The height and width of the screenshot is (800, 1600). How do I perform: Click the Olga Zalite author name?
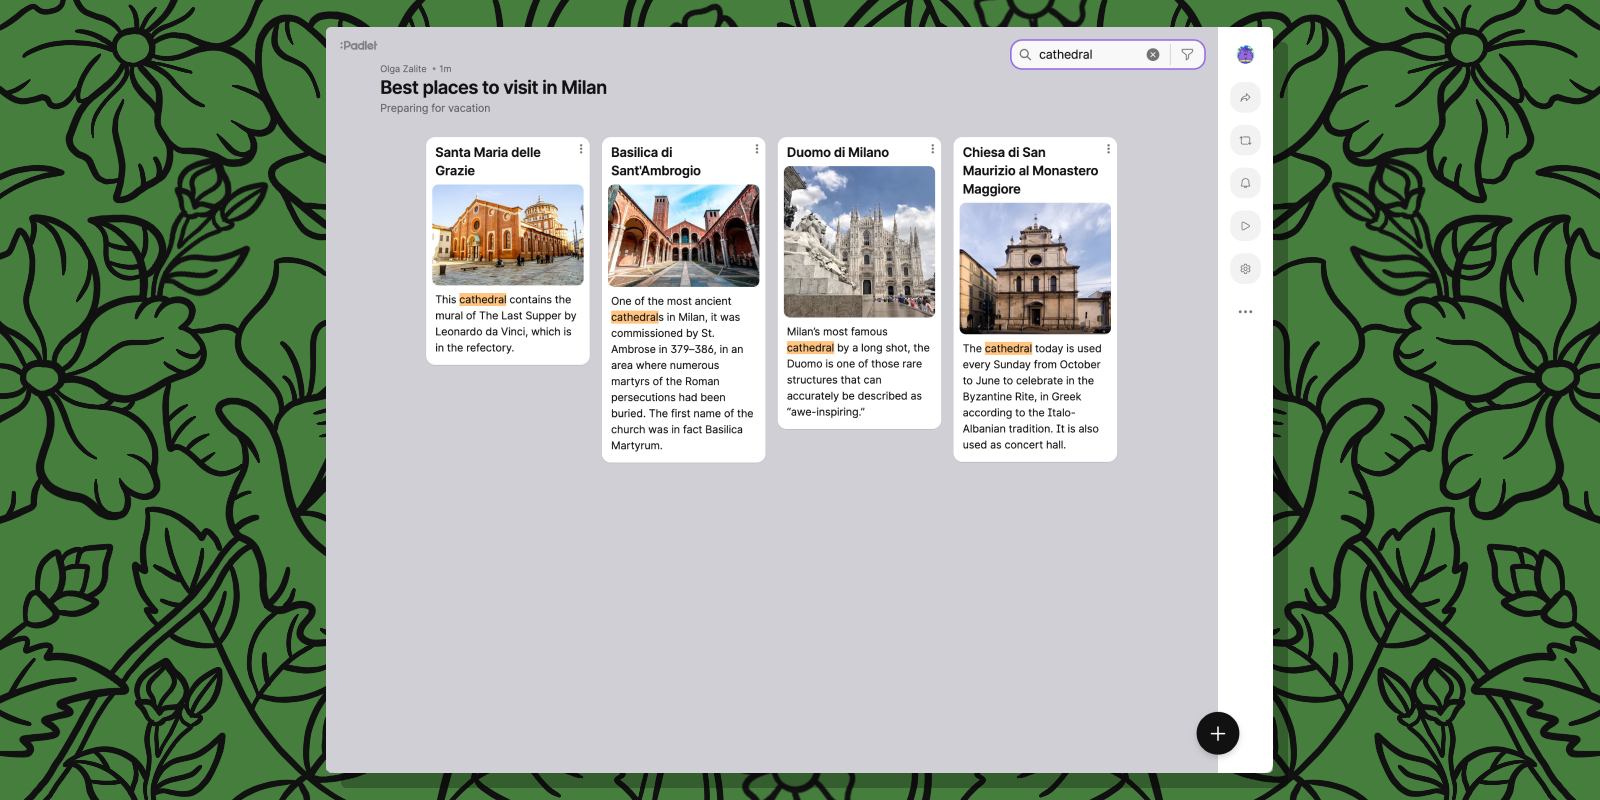point(403,69)
